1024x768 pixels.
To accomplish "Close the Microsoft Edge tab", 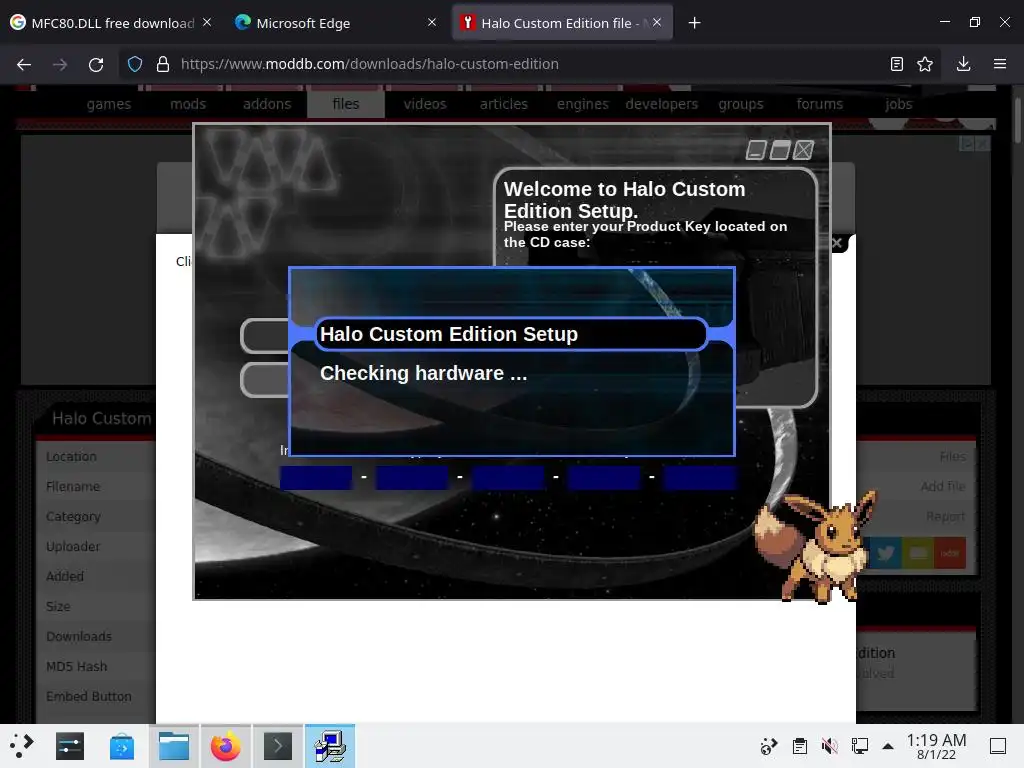I will (x=432, y=22).
